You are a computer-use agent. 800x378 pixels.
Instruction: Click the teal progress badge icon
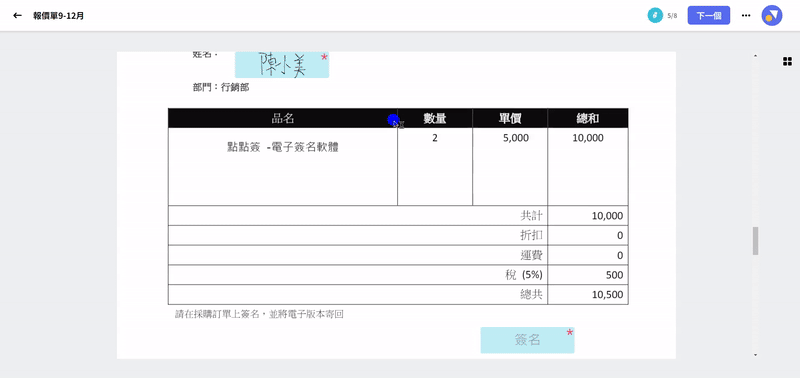click(655, 16)
